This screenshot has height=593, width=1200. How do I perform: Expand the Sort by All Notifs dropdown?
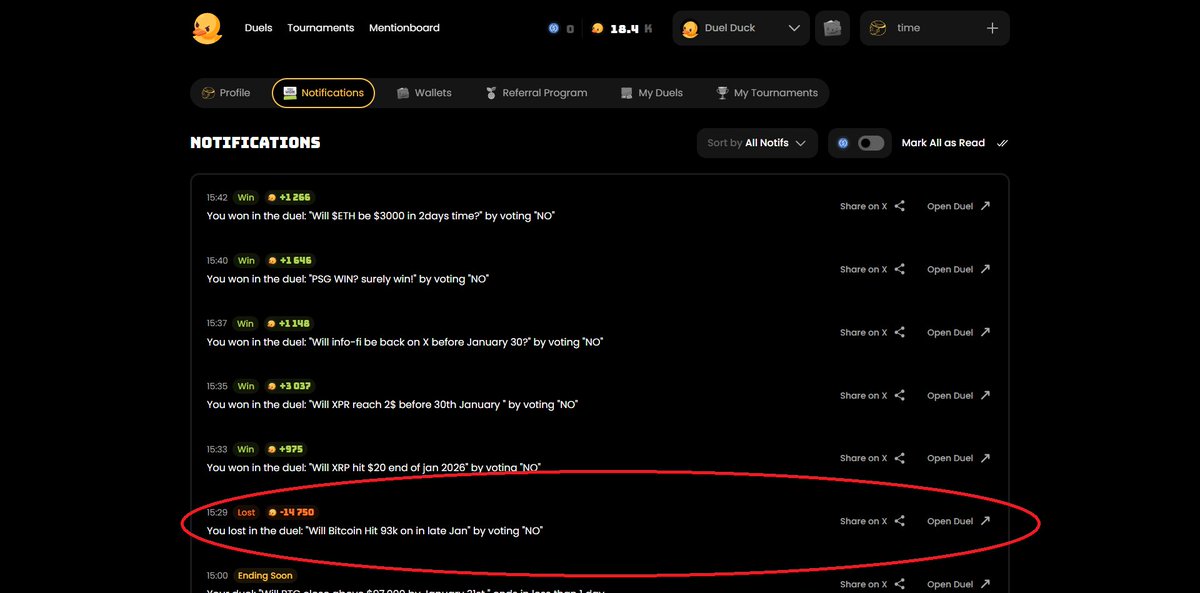(x=757, y=143)
